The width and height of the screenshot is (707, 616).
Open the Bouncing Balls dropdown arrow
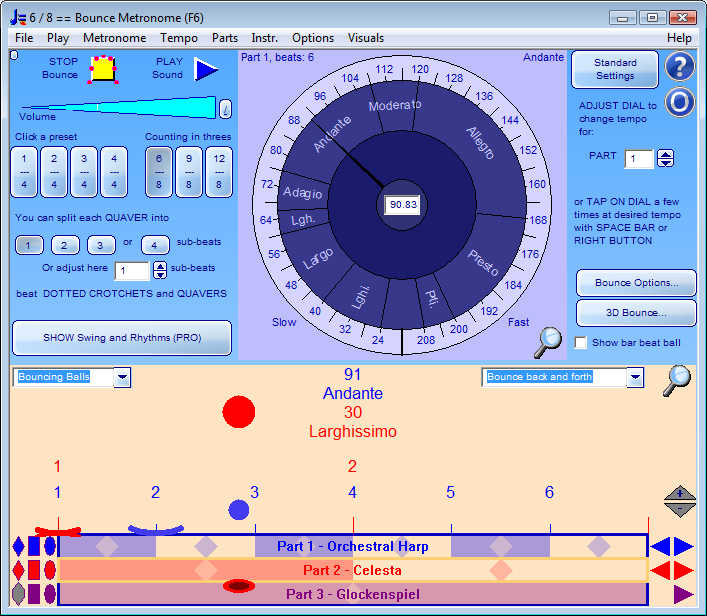[122, 377]
